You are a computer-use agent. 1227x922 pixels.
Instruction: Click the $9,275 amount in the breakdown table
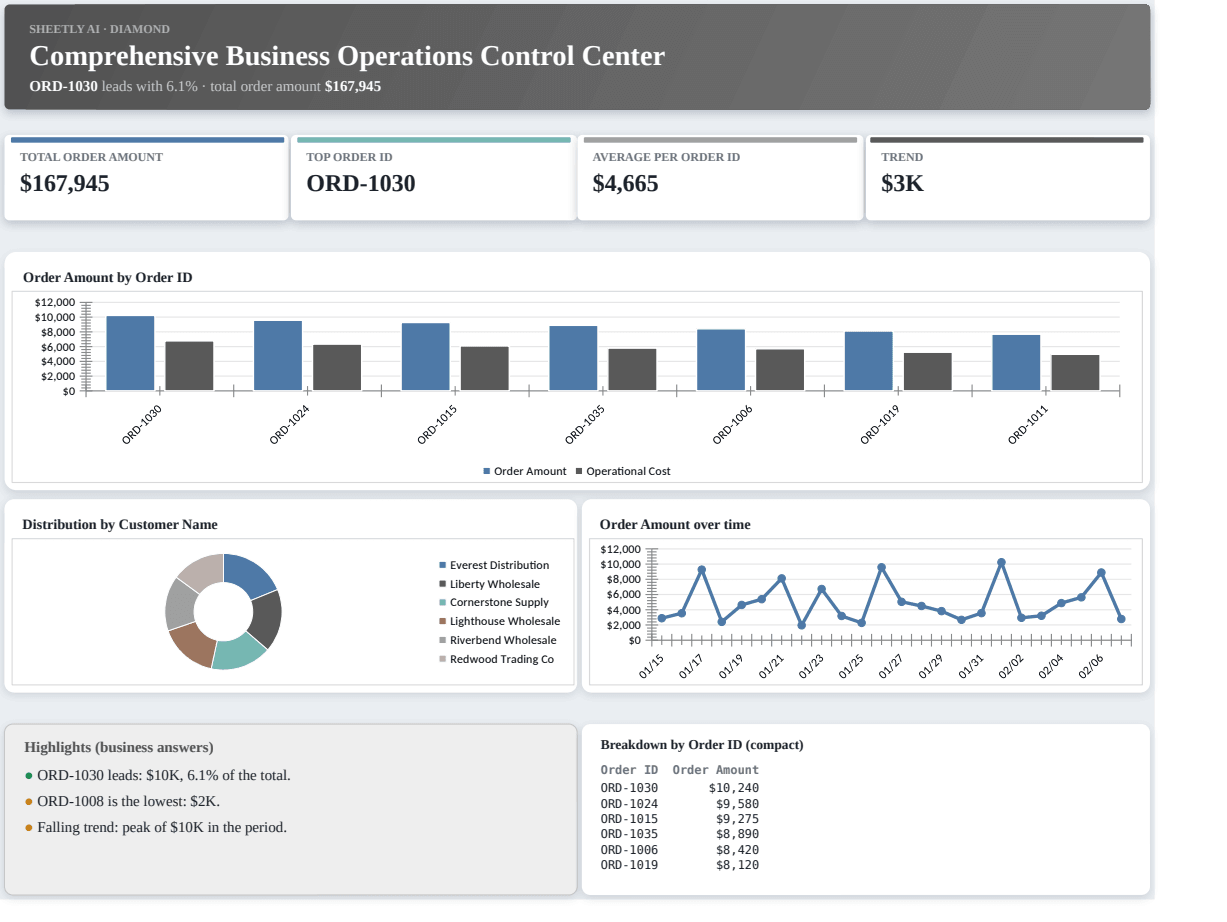tap(737, 819)
